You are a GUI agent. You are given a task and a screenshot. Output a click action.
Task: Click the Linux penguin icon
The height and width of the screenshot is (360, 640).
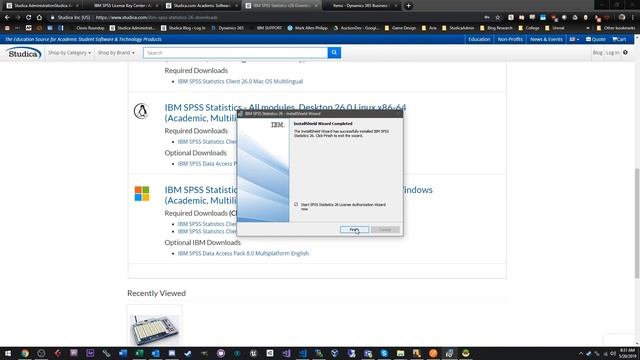[141, 111]
